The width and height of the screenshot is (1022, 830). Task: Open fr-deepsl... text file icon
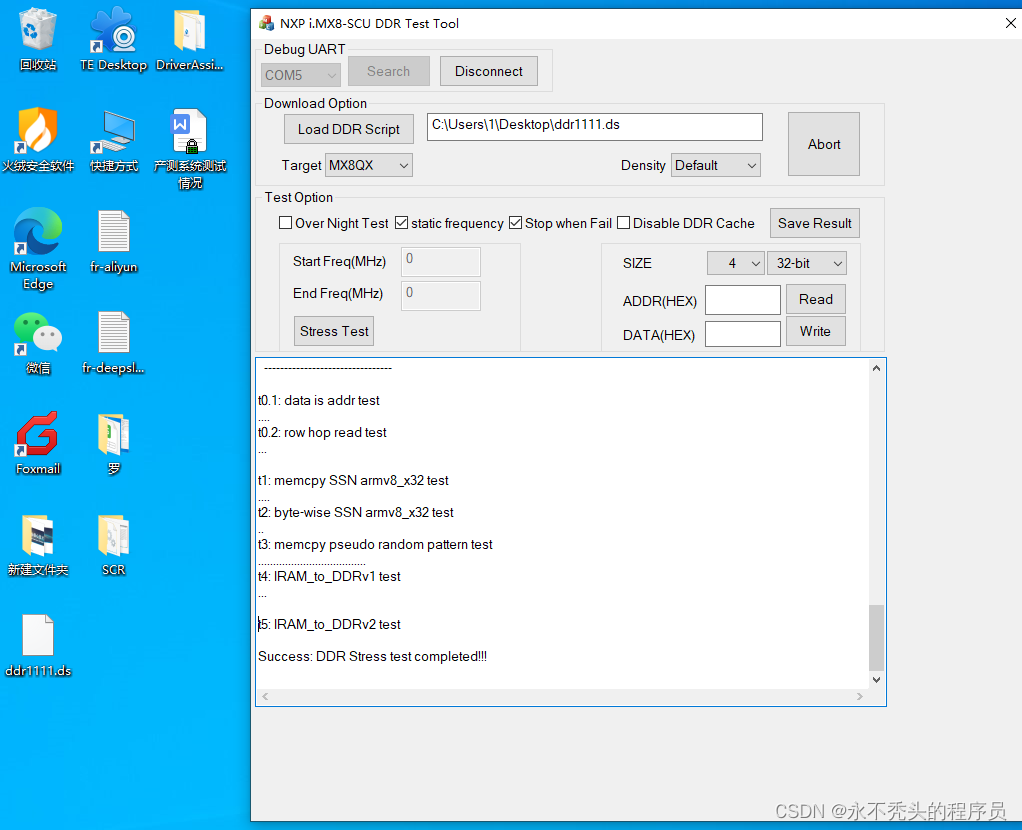(x=113, y=342)
